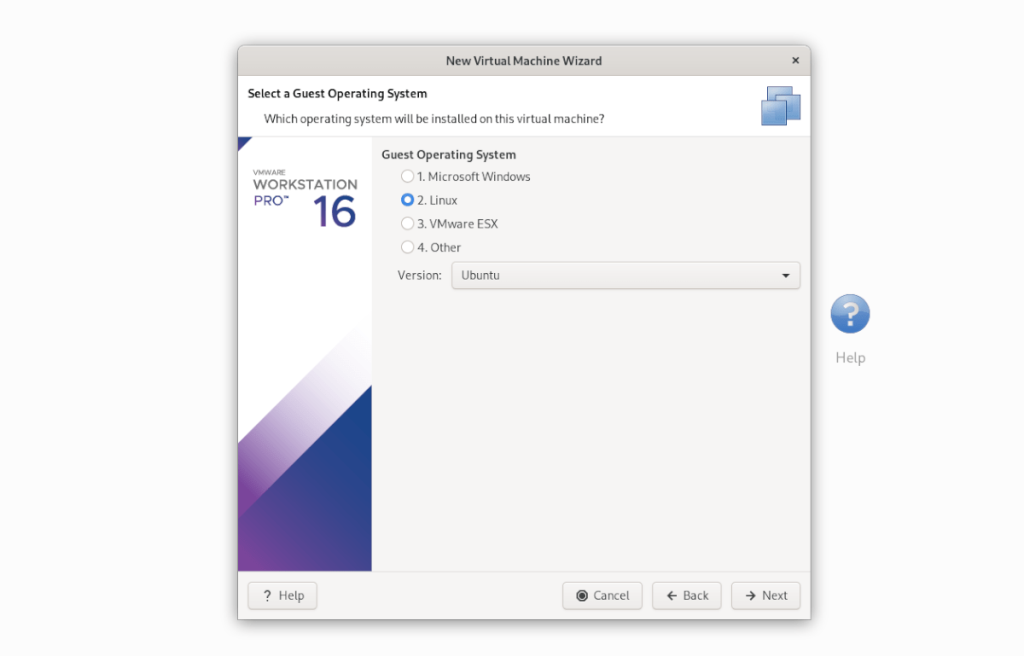Click the Guest Operating System heading
The image size is (1024, 656).
448,154
